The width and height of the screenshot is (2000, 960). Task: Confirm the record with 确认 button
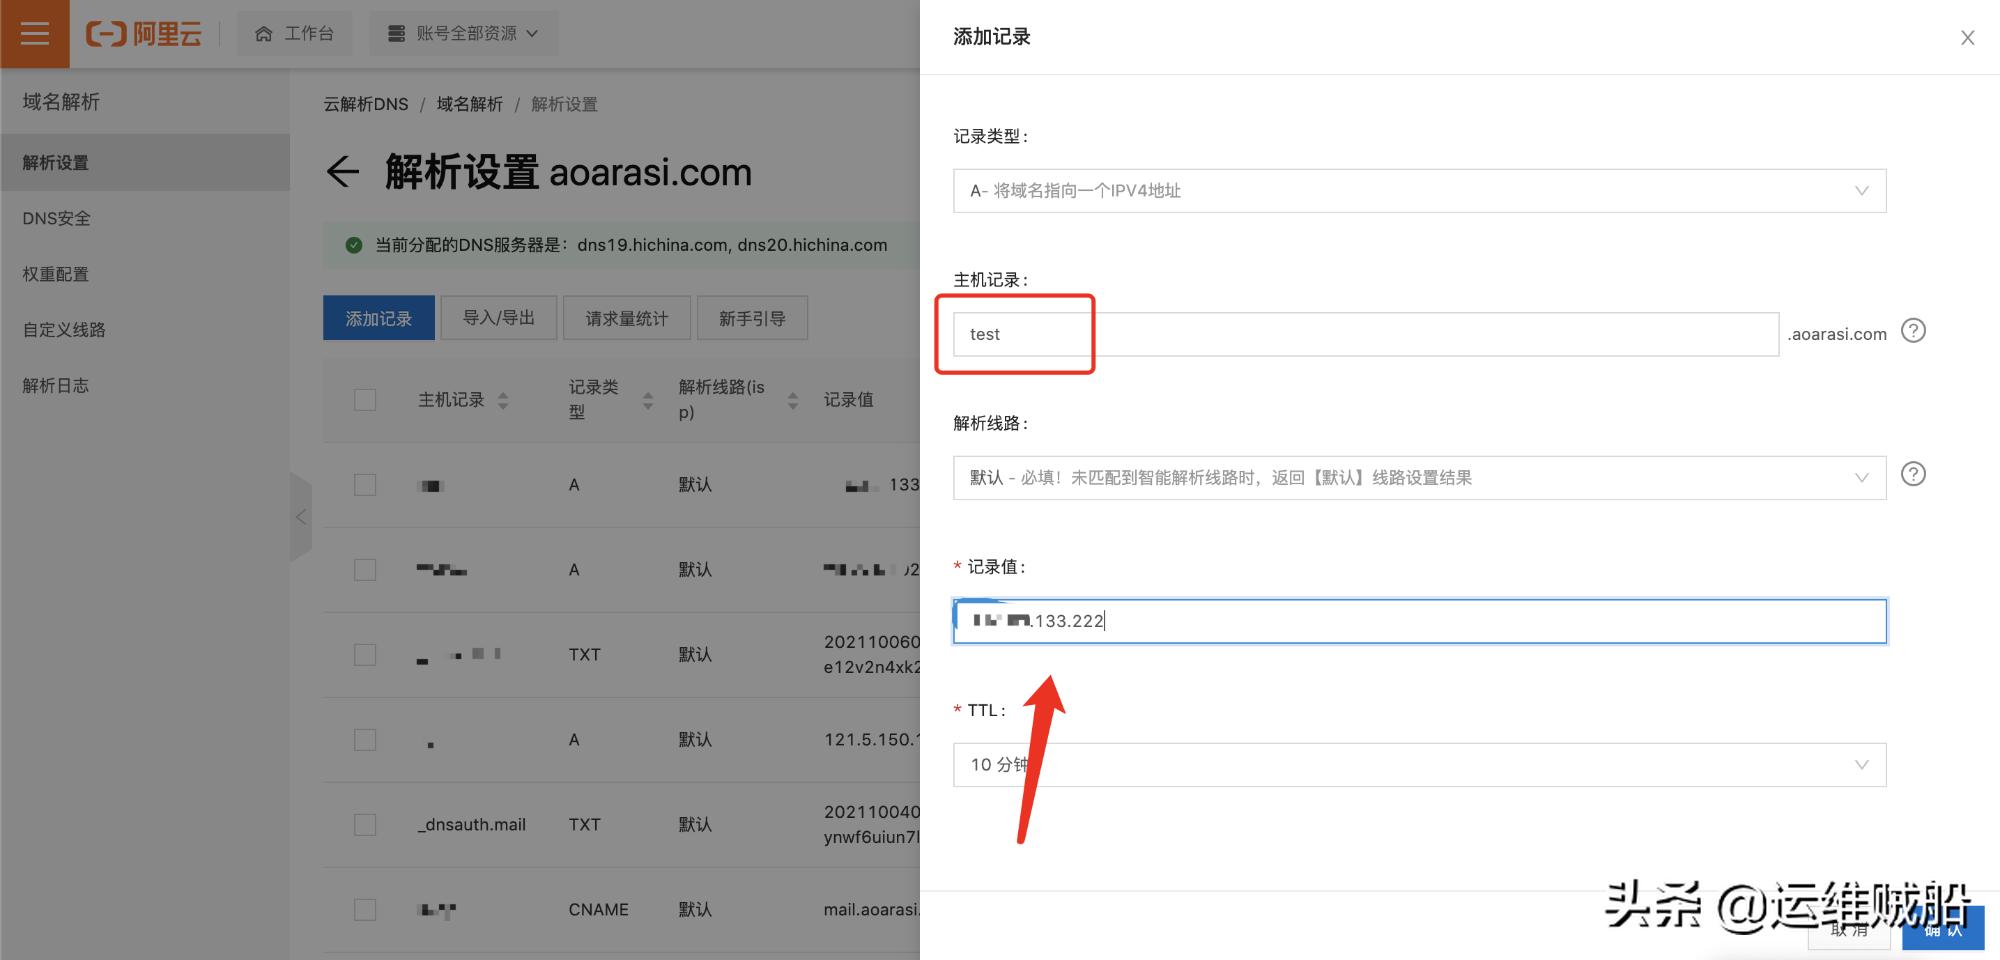click(x=1942, y=929)
